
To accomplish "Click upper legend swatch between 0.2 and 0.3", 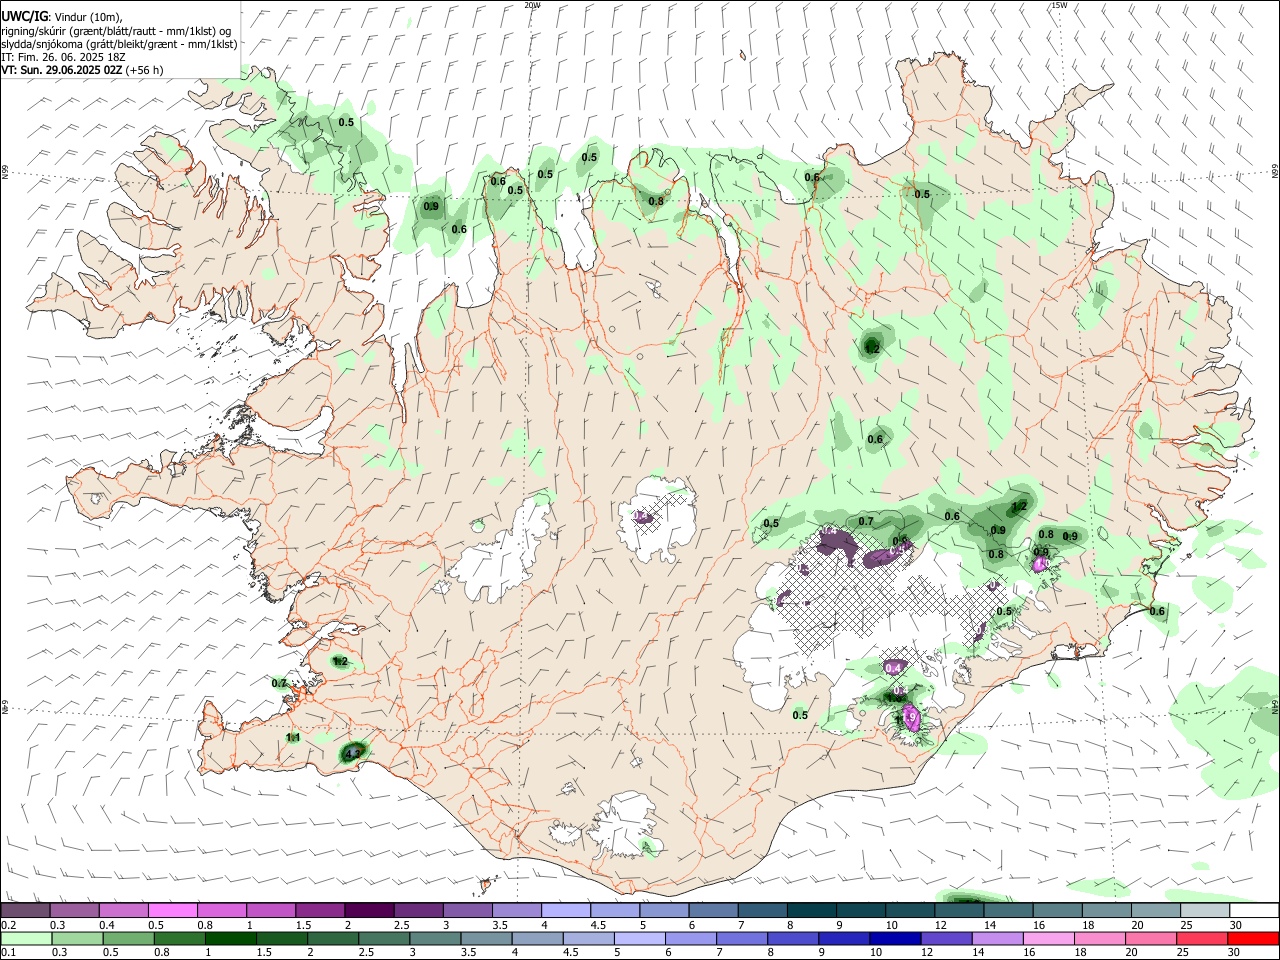I will [25, 910].
